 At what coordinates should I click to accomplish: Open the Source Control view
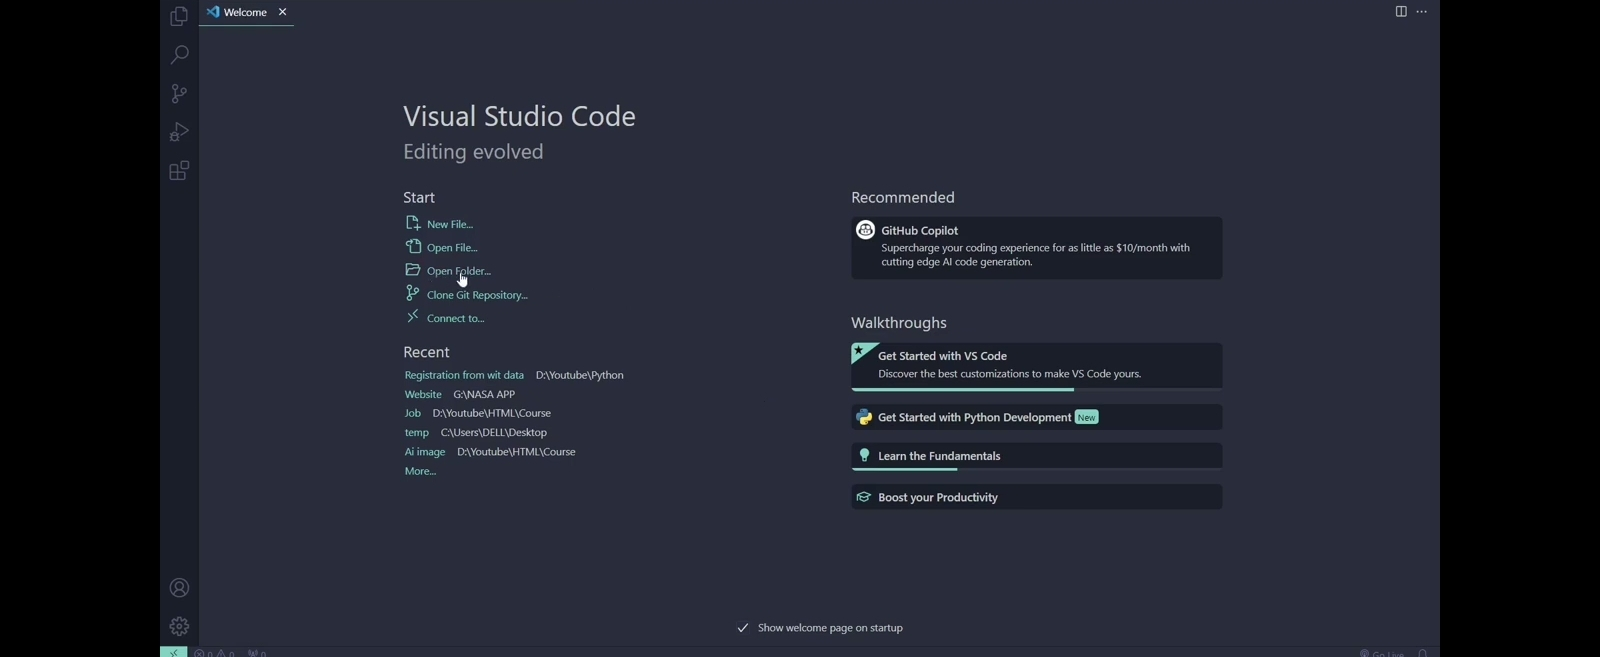point(179,93)
